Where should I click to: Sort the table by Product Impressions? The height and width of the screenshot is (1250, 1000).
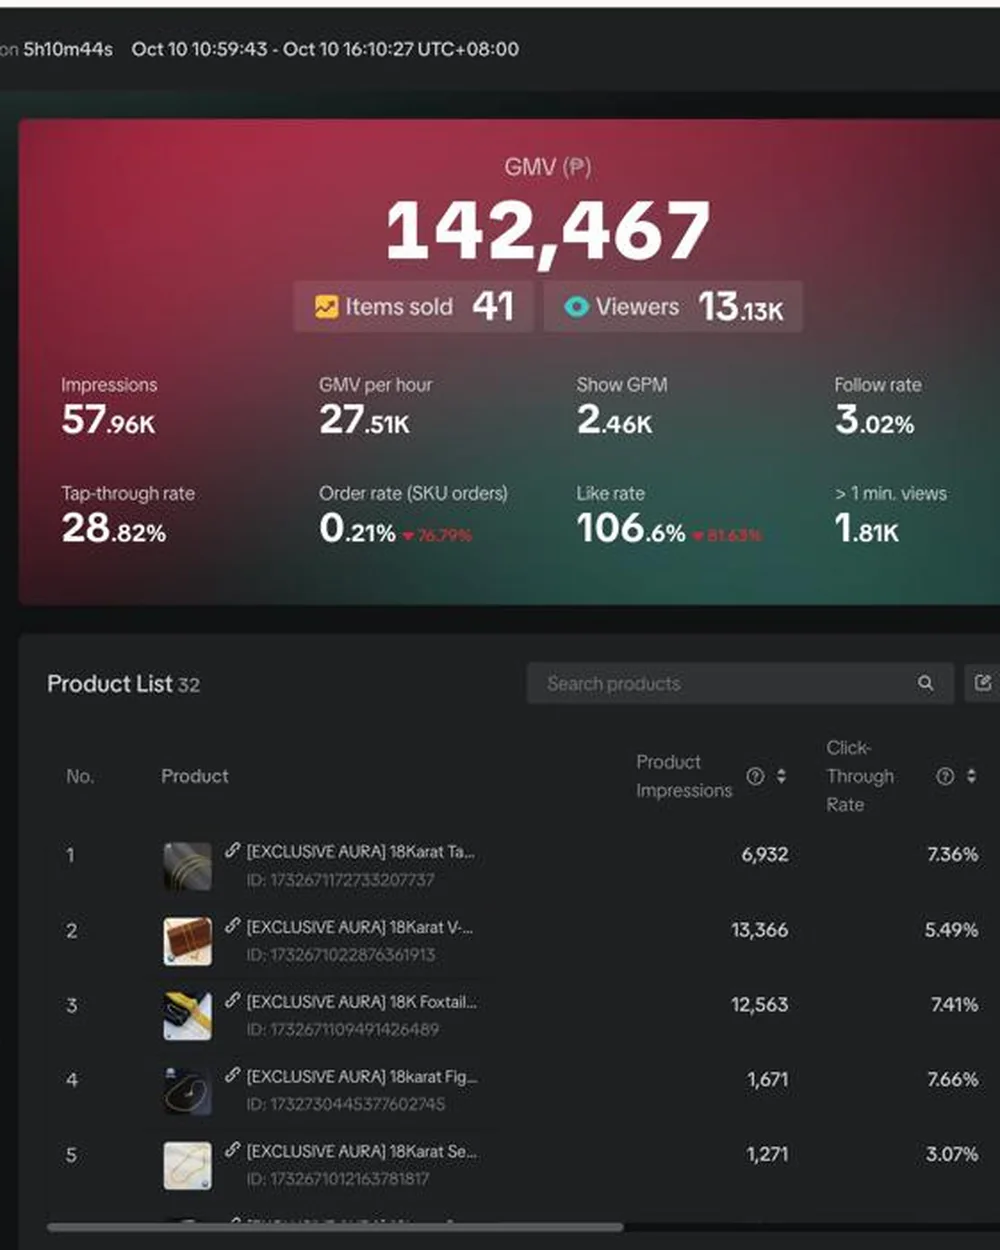781,776
